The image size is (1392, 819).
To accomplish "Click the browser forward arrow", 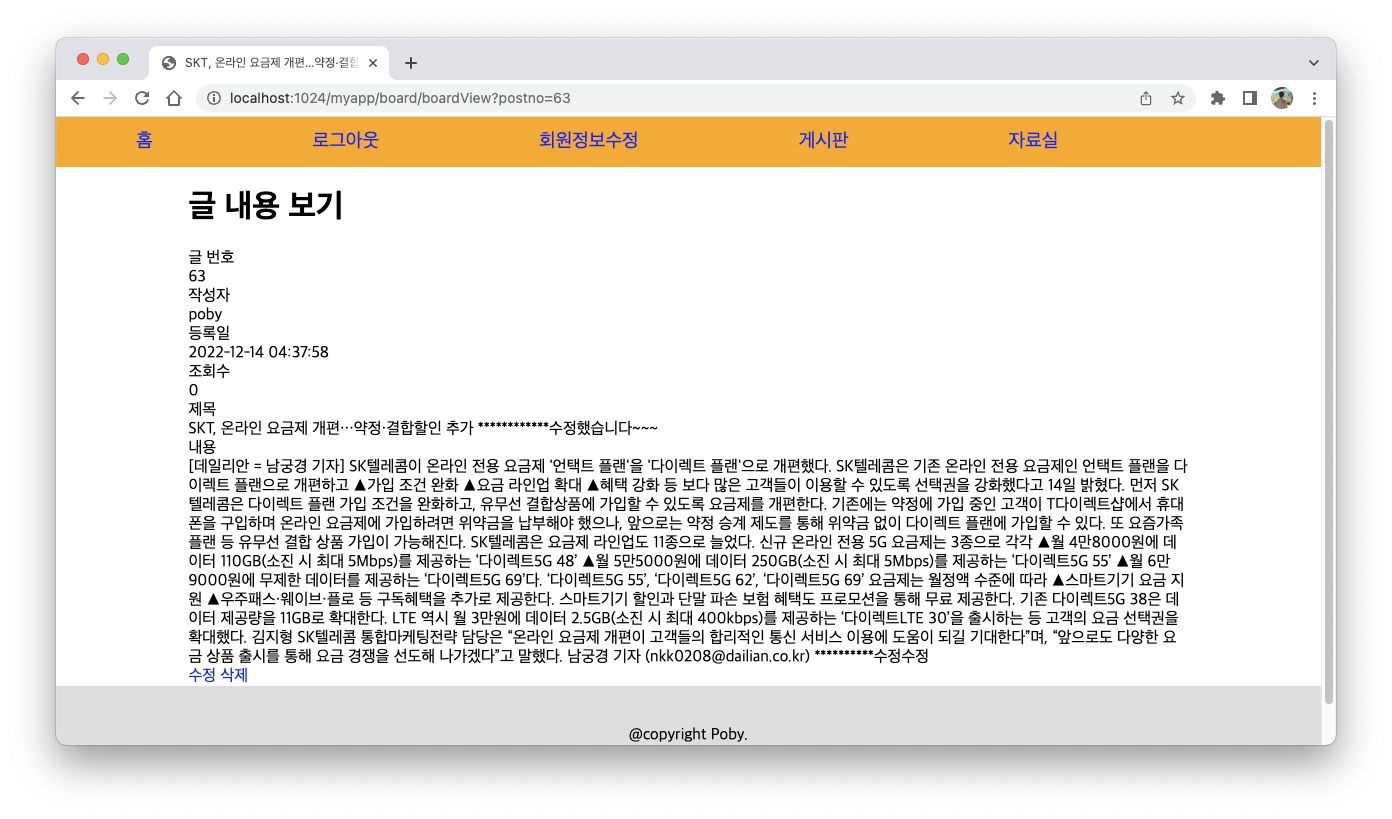I will pyautogui.click(x=110, y=98).
